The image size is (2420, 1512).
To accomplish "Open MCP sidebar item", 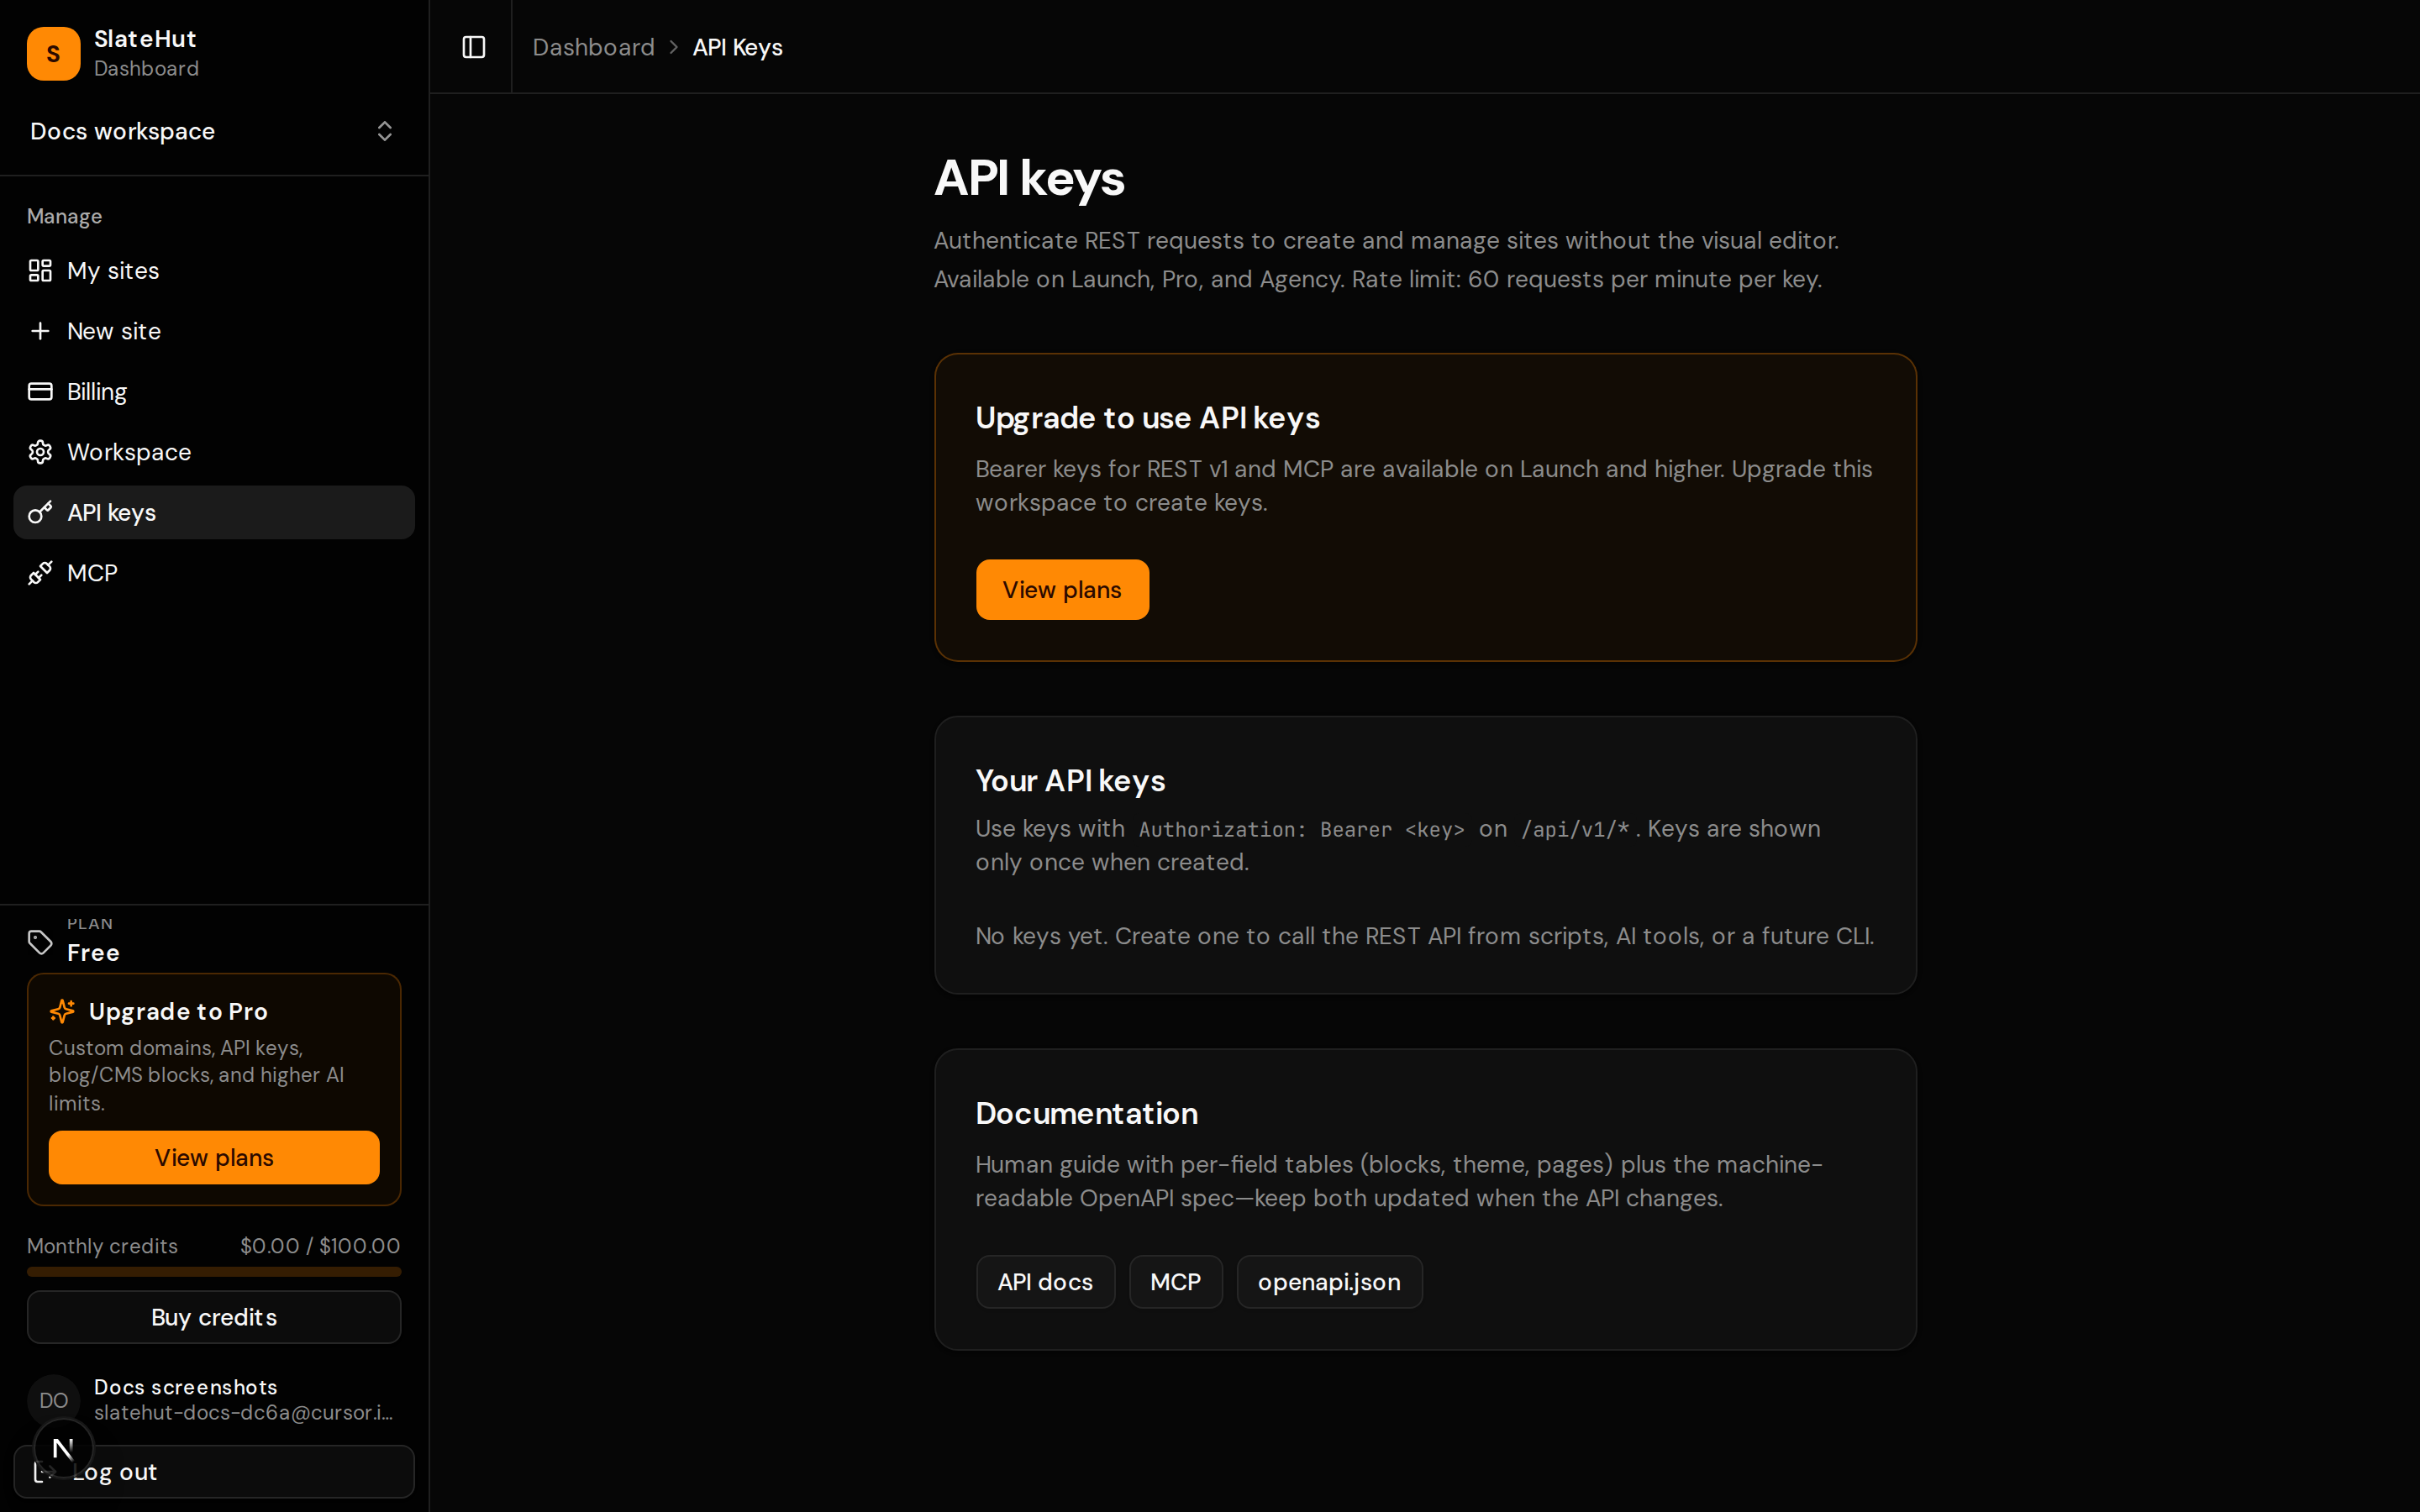I will (214, 573).
